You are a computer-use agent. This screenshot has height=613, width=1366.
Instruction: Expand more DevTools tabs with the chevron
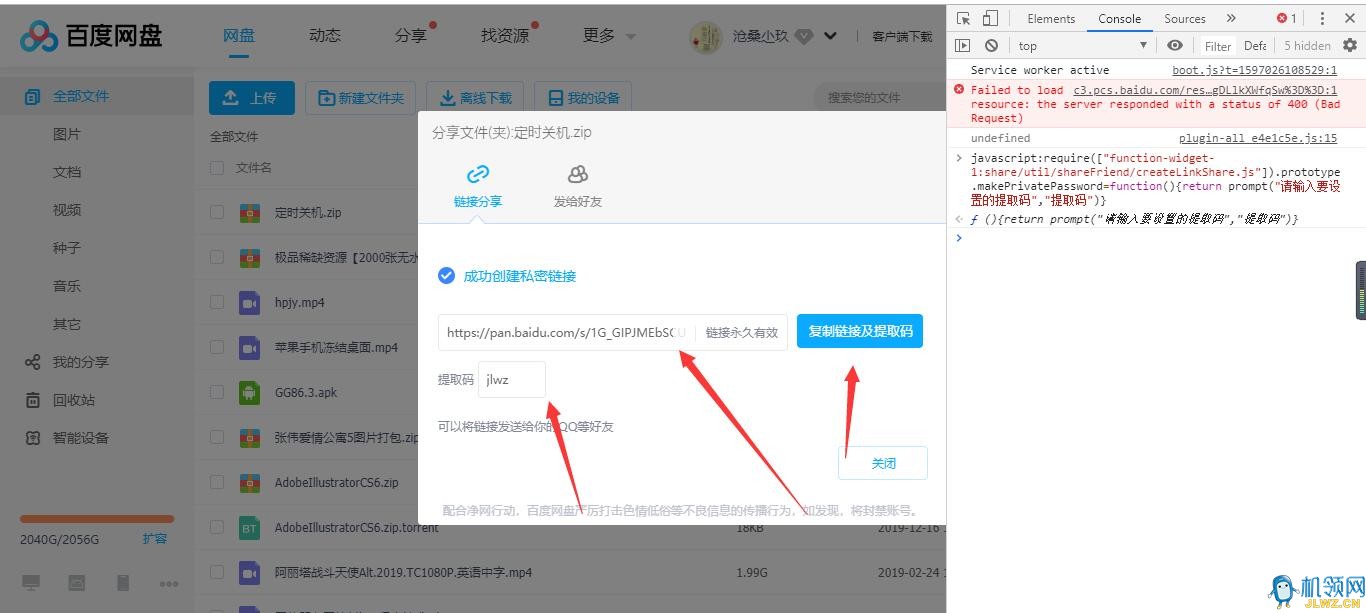1231,18
